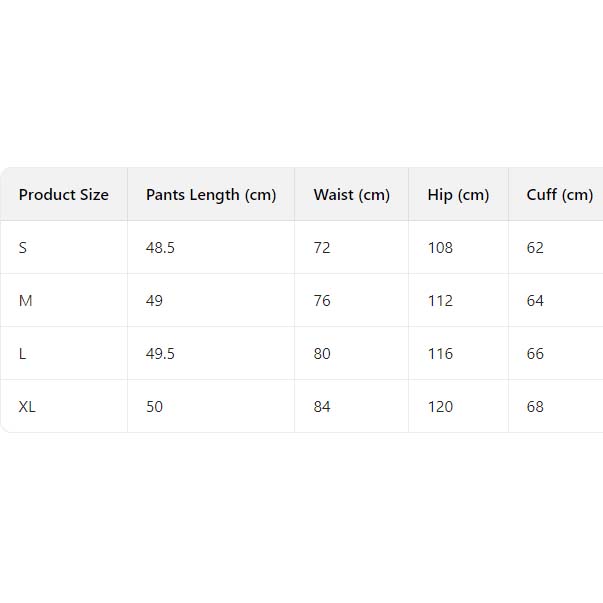Viewport: 603px width, 603px height.
Task: Select hip value 120 for size XL
Action: pos(440,407)
